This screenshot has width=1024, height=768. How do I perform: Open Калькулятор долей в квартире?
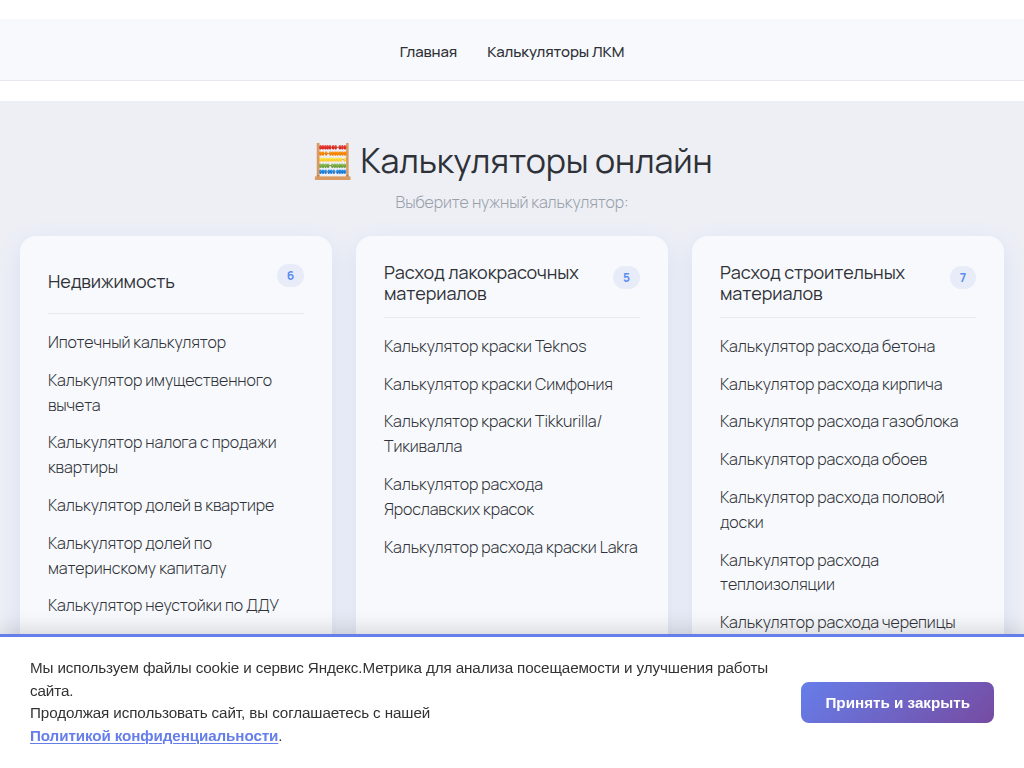pyautogui.click(x=161, y=506)
